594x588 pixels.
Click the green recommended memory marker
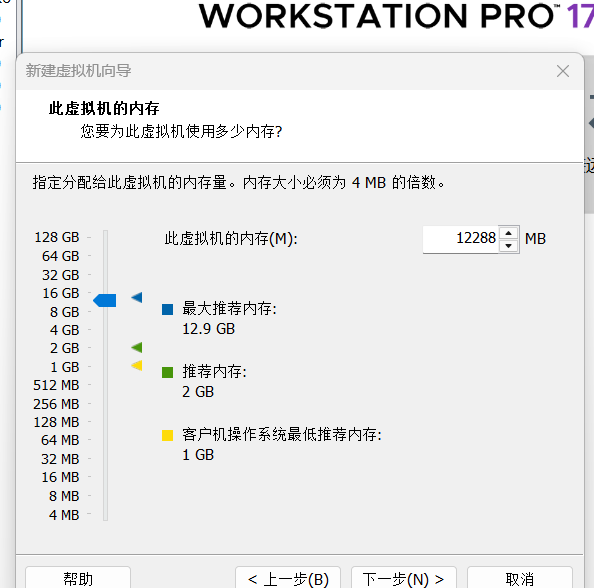(x=137, y=347)
